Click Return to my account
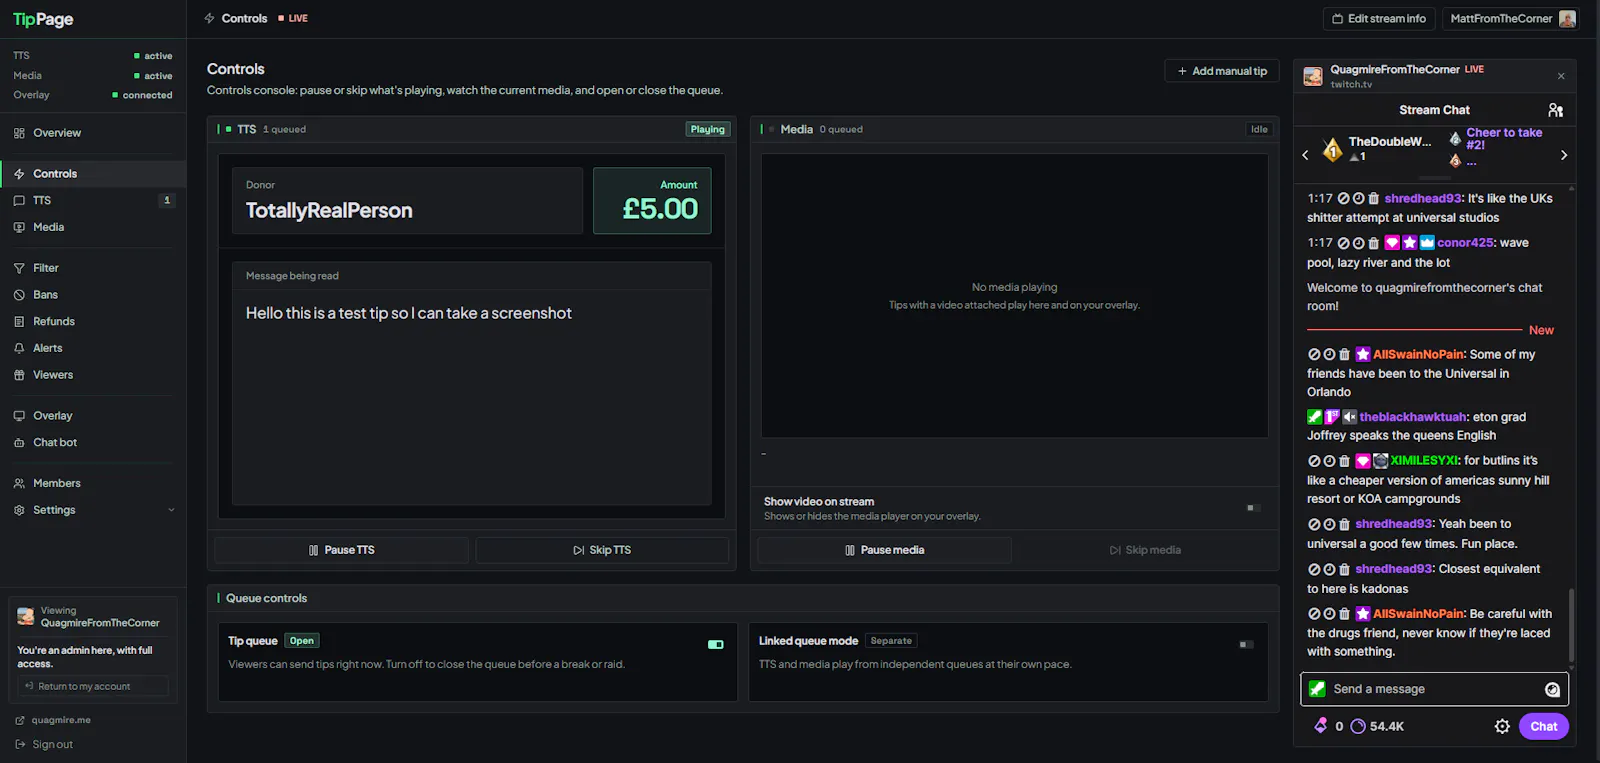Image resolution: width=1600 pixels, height=763 pixels. coord(93,687)
